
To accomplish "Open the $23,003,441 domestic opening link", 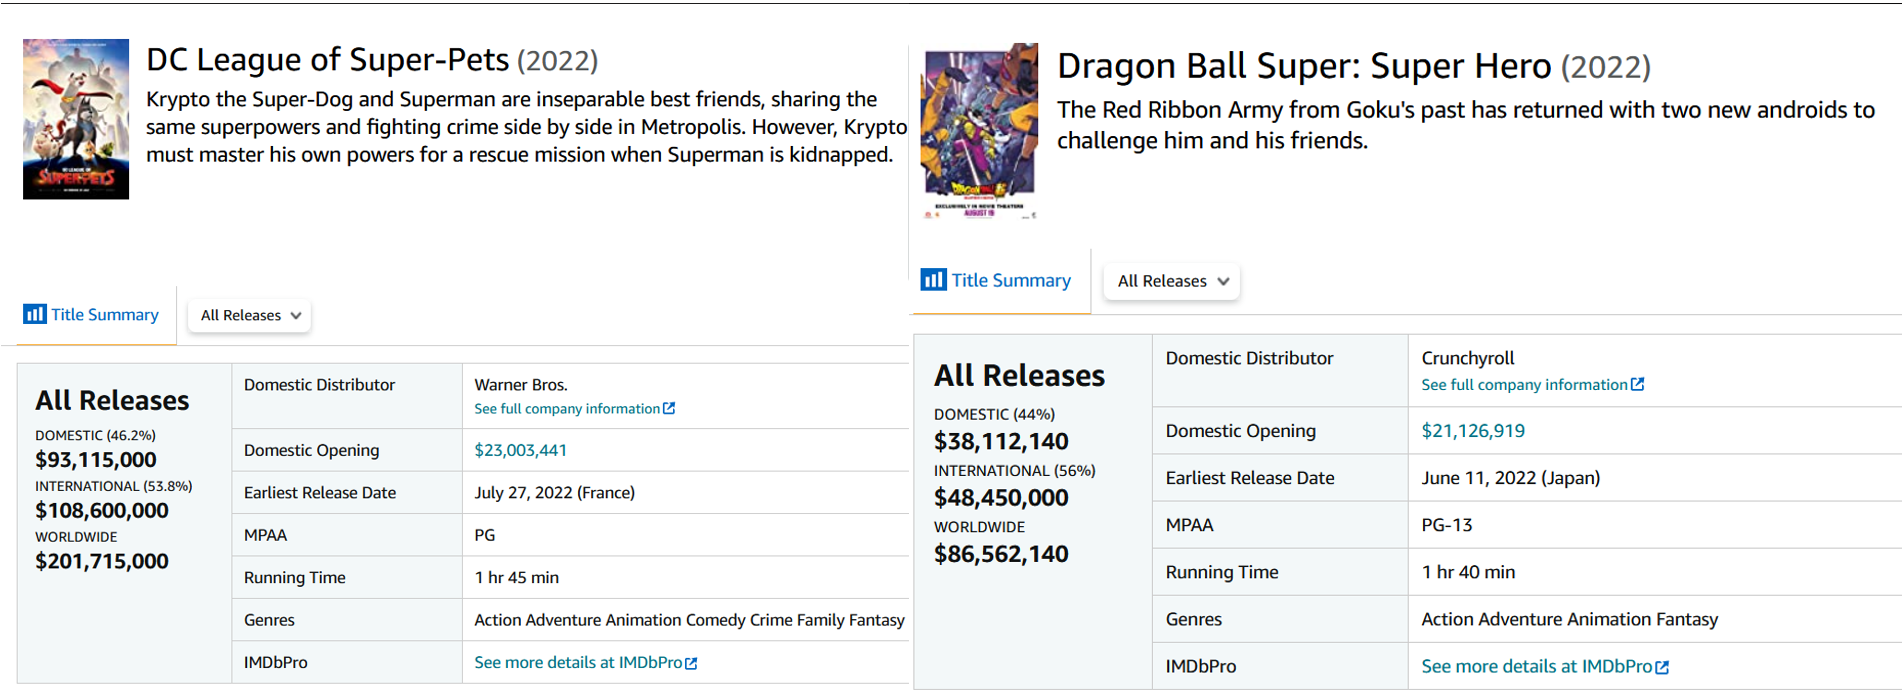I will point(520,450).
